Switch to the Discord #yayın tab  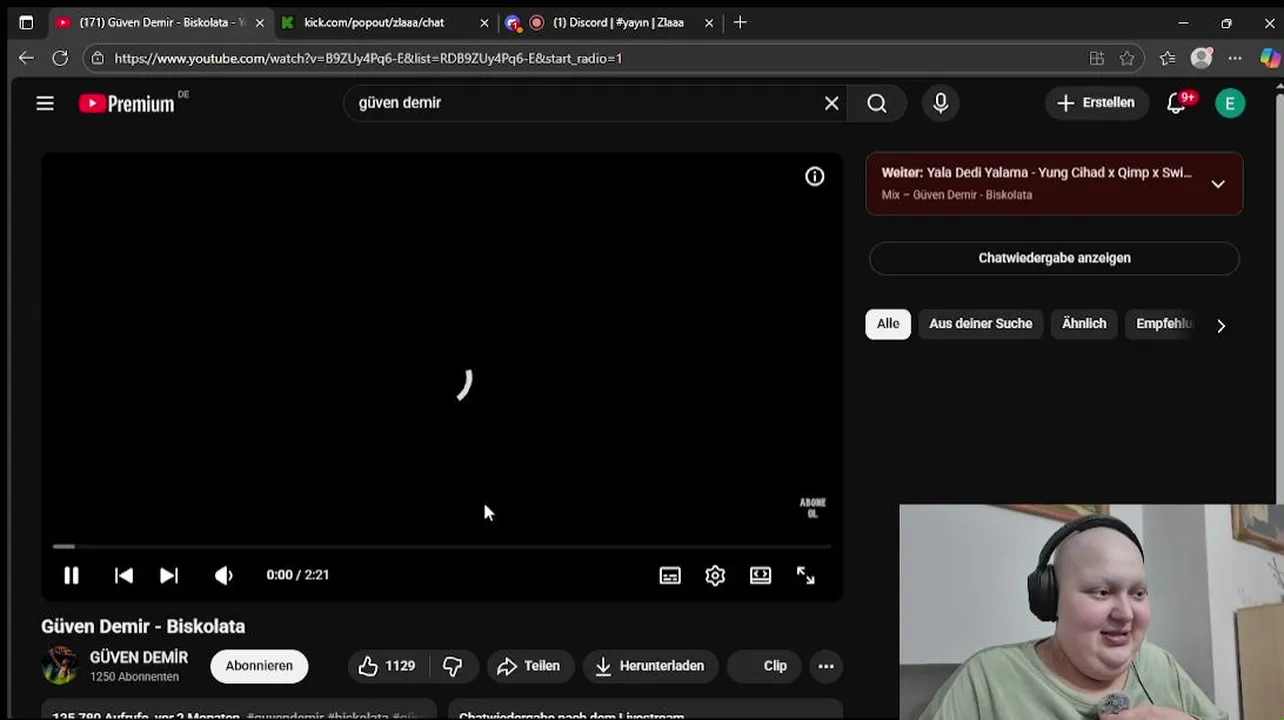point(618,22)
